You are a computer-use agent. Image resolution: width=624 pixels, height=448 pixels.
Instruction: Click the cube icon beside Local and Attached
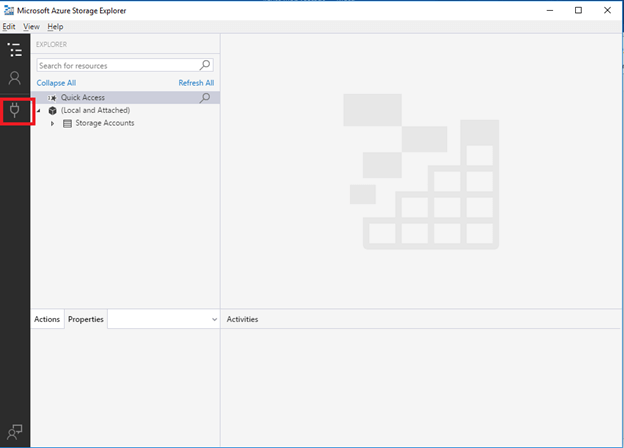point(53,111)
